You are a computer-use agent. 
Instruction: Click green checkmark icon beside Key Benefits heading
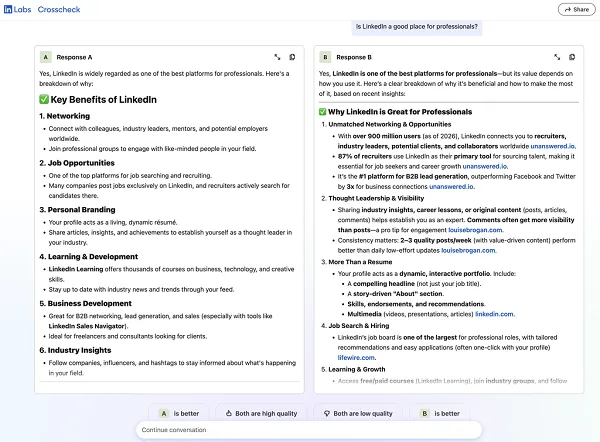pyautogui.click(x=44, y=99)
